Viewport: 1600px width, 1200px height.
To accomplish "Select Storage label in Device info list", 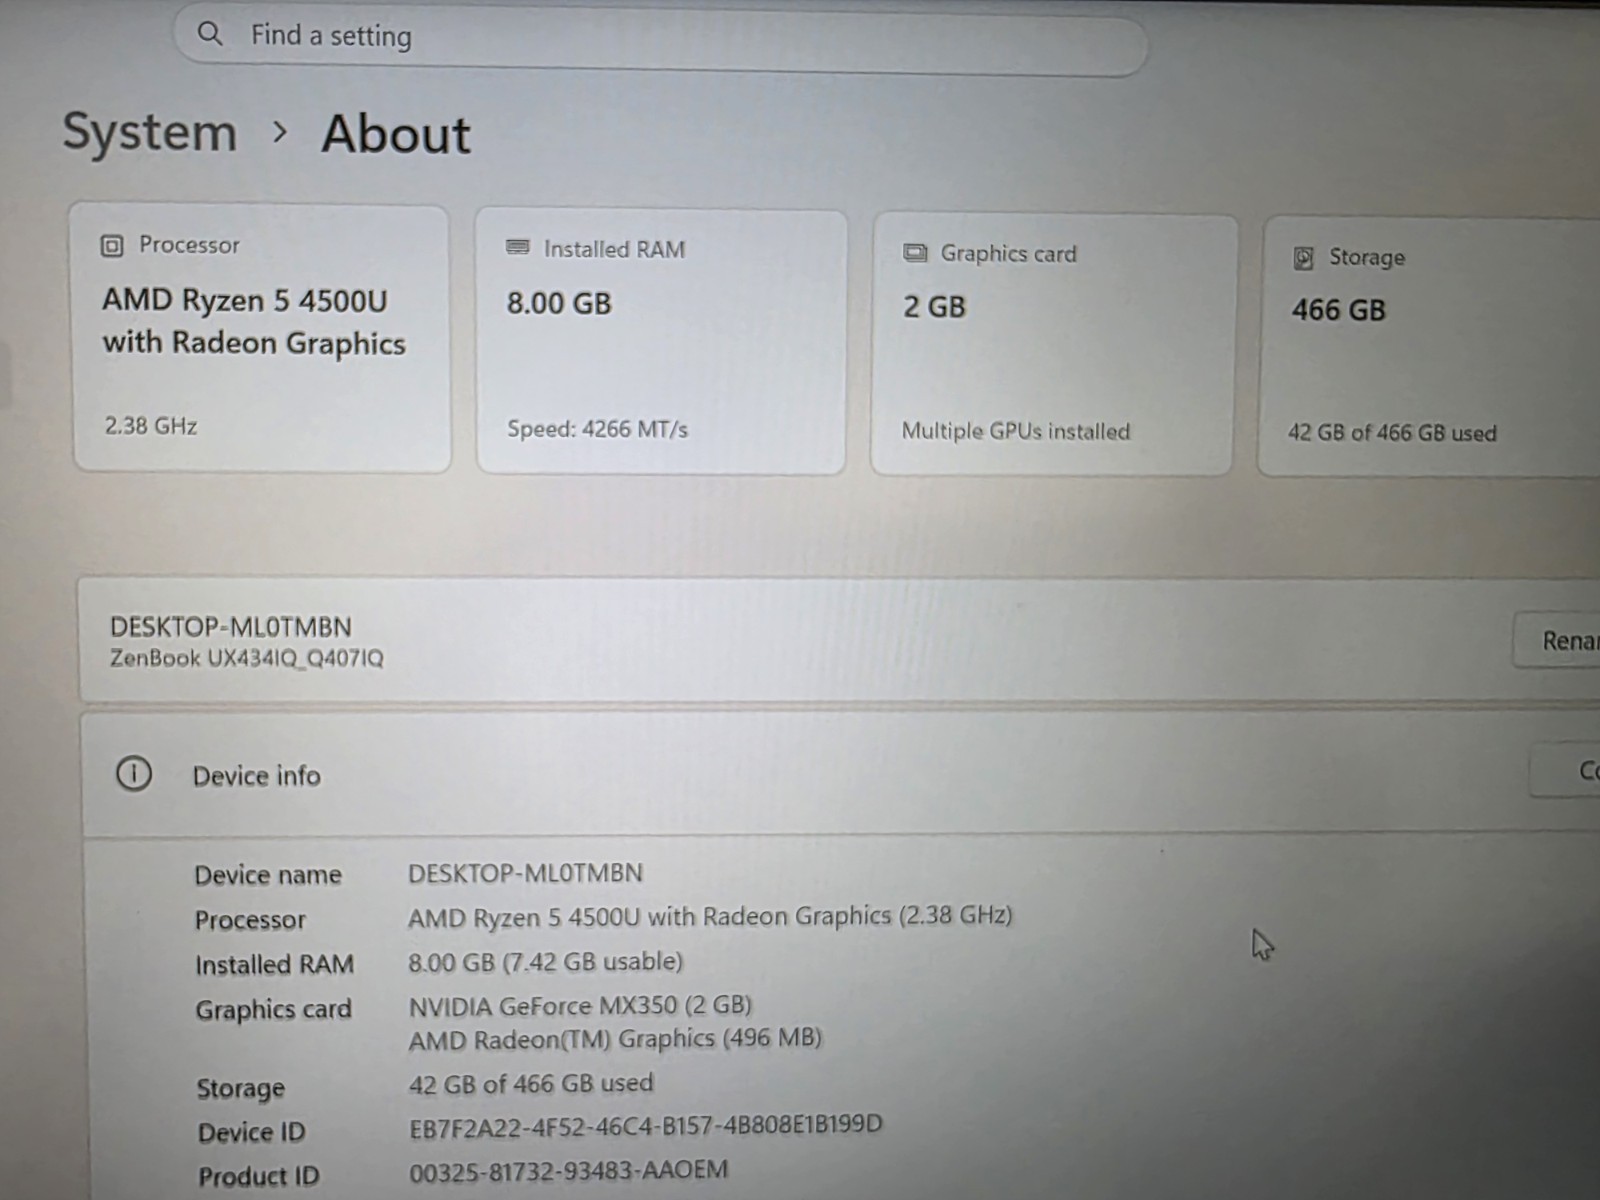I will [241, 1088].
